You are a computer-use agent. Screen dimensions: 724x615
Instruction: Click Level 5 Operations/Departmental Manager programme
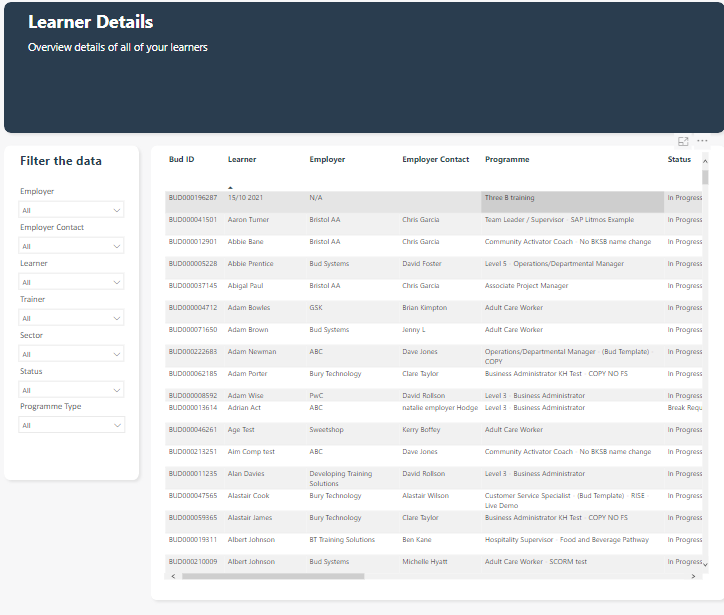554,264
